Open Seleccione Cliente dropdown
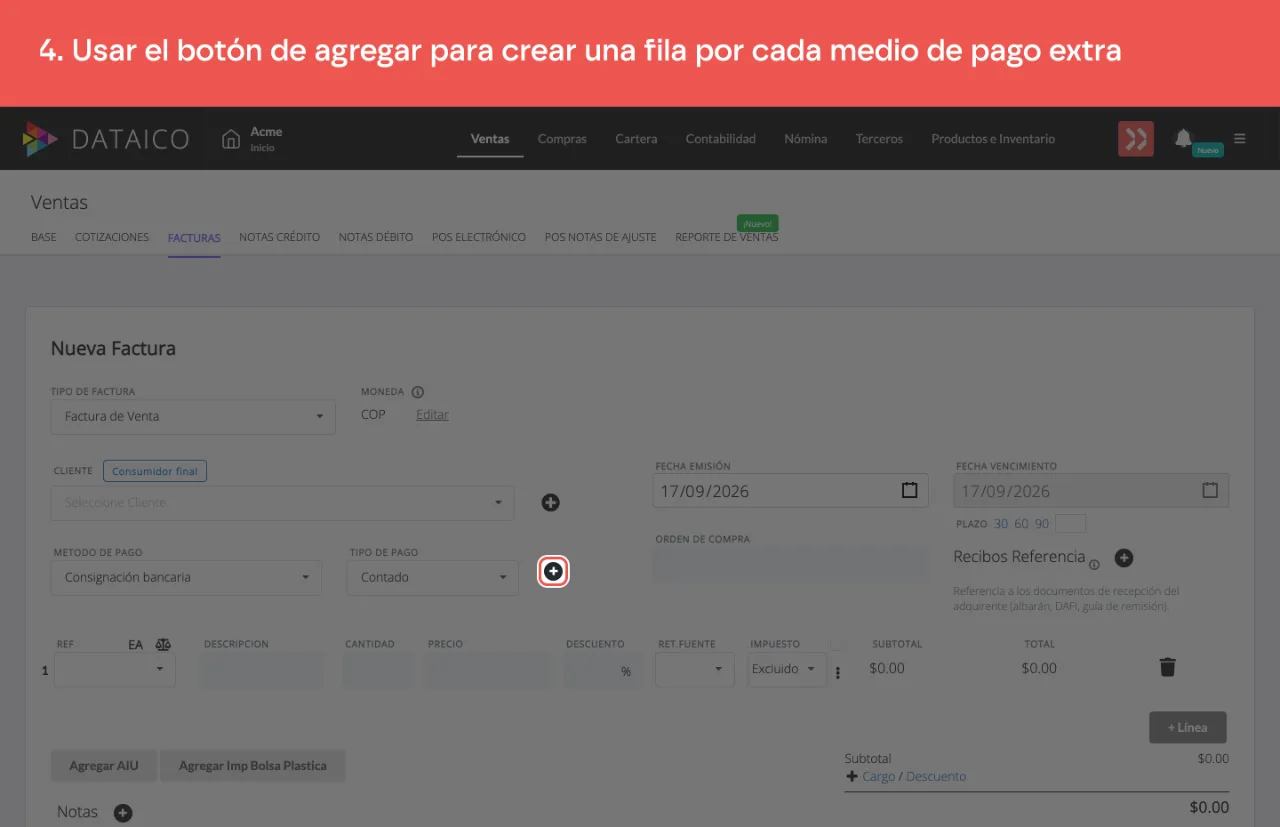The image size is (1280, 827). click(x=283, y=503)
